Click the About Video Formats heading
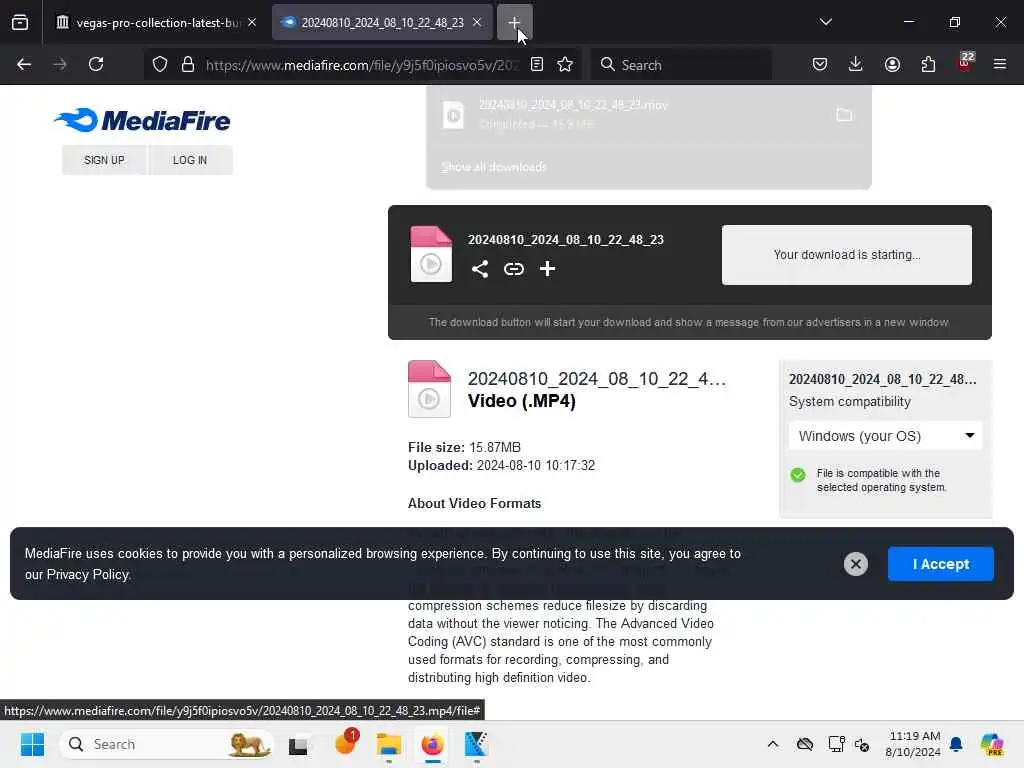1024x768 pixels. (474, 504)
